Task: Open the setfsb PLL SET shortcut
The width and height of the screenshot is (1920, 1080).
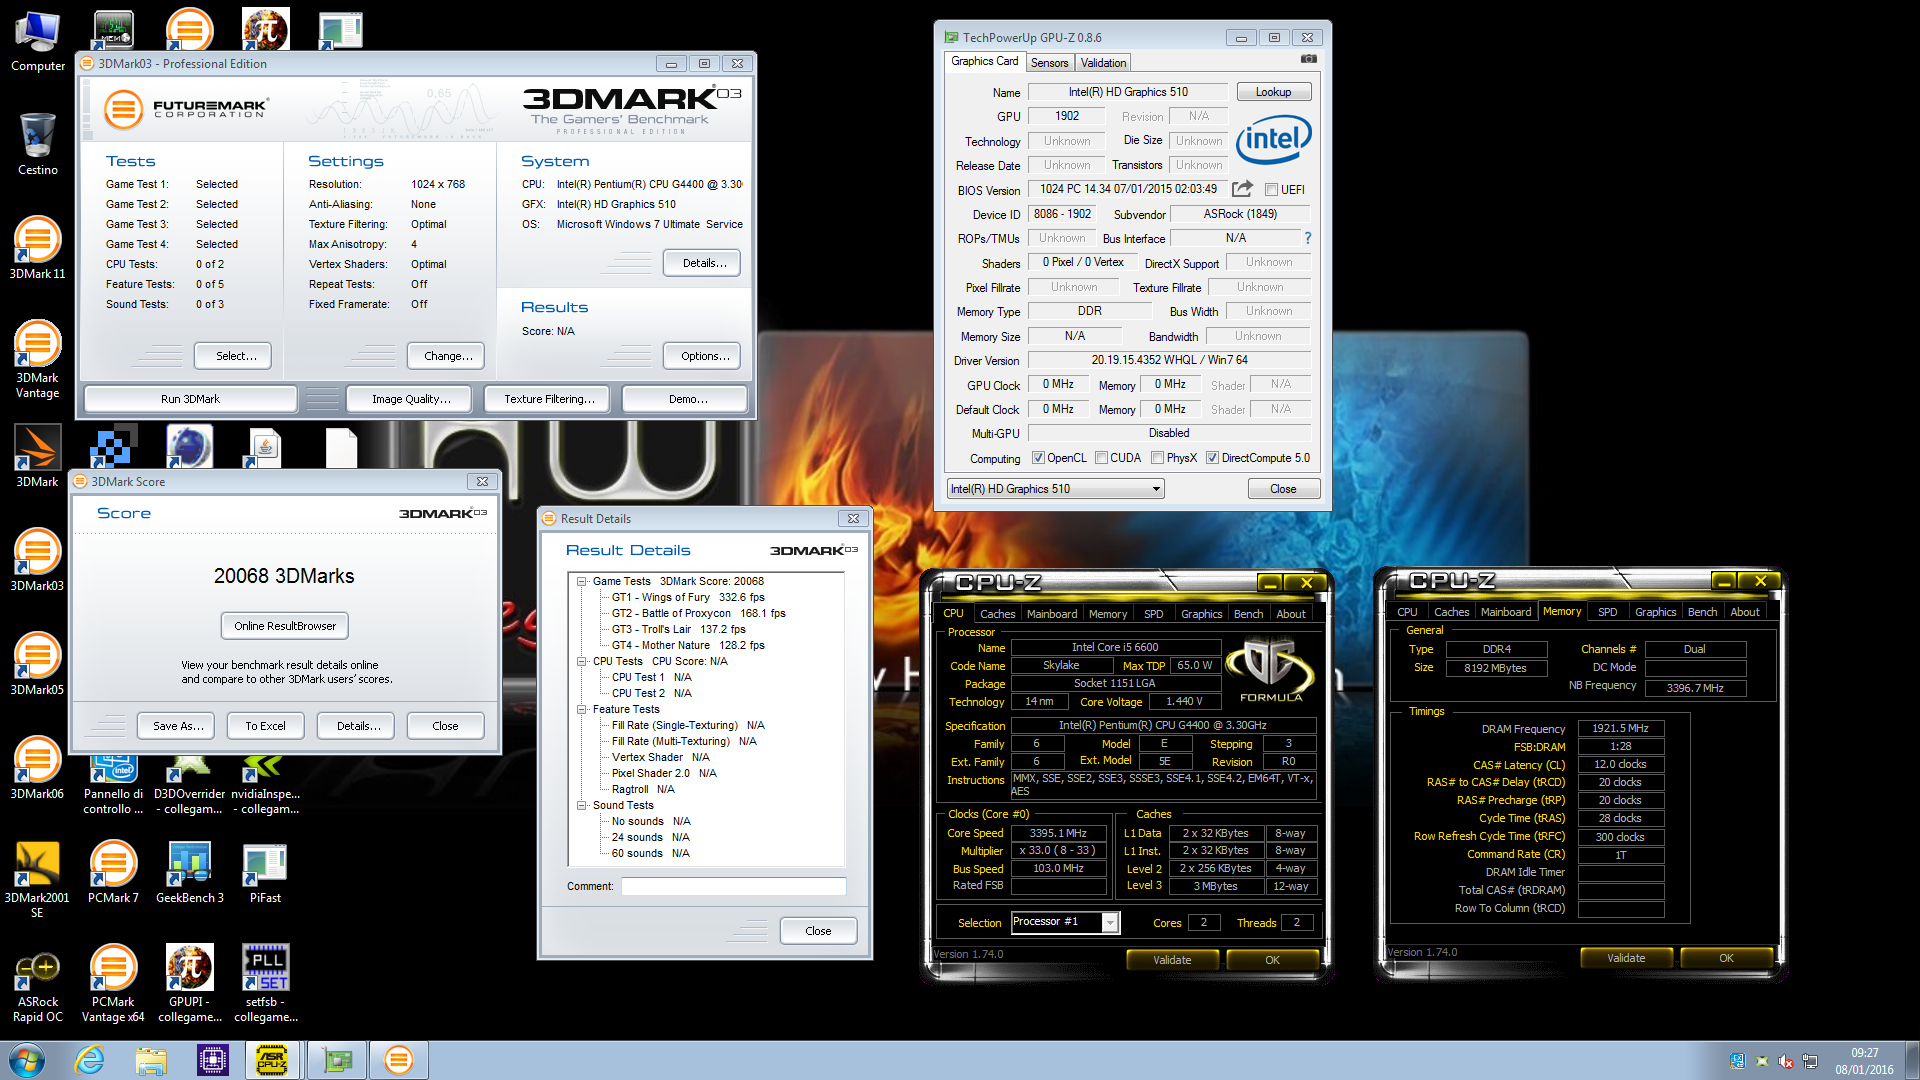Action: [x=266, y=984]
